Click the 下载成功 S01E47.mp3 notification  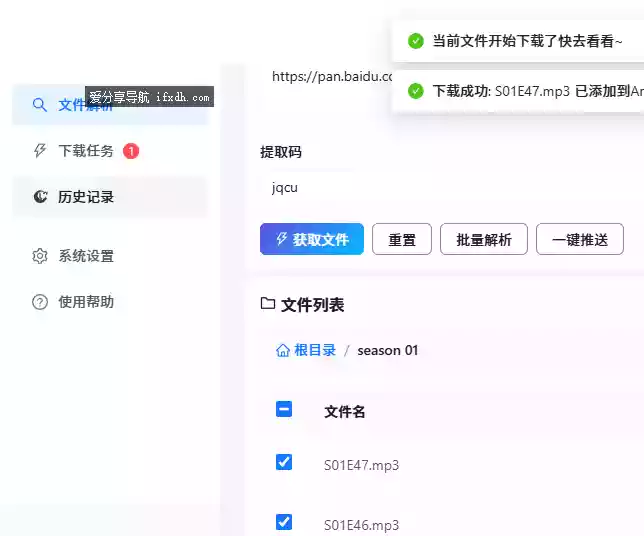coord(518,91)
